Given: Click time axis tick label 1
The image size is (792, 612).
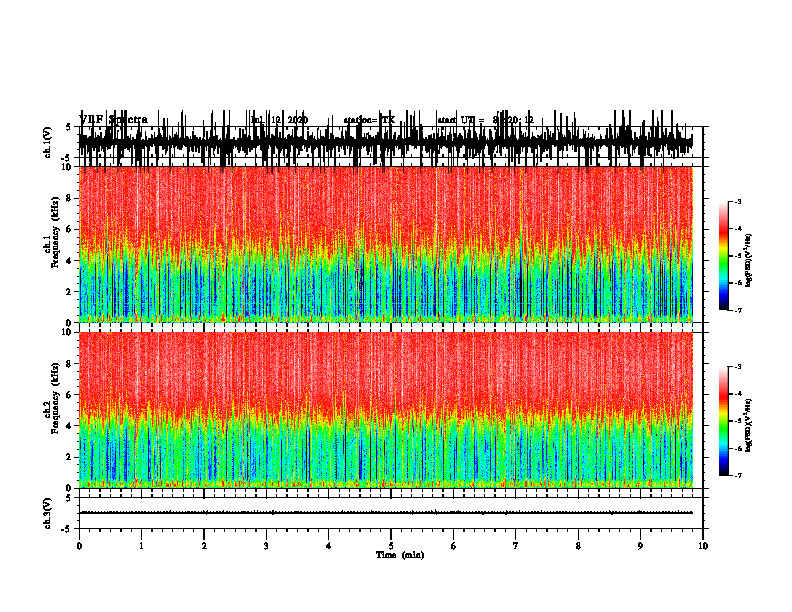Looking at the screenshot, I should click(x=141, y=546).
